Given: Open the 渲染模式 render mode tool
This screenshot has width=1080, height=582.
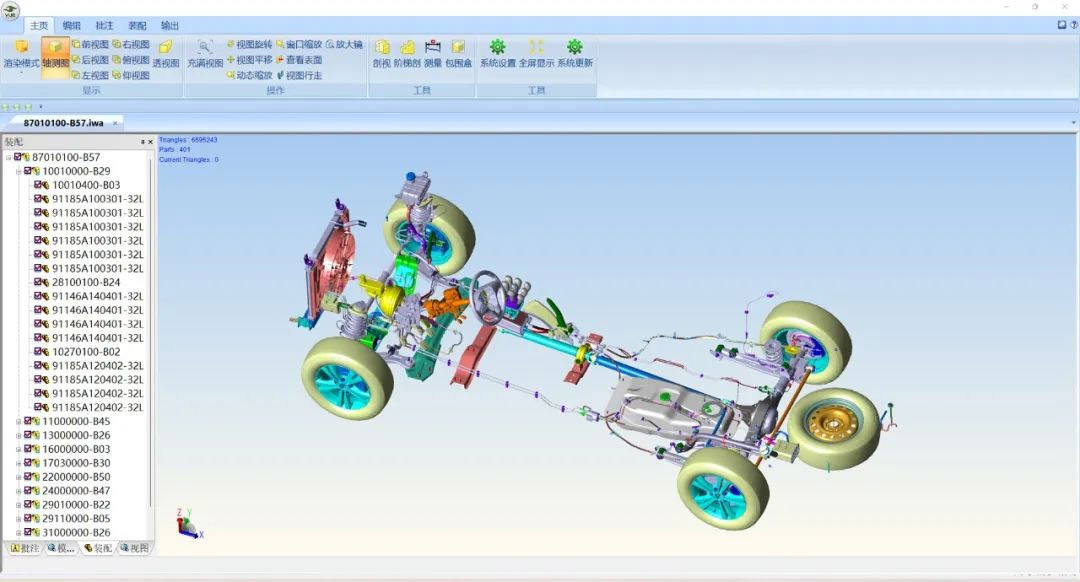Looking at the screenshot, I should click(x=20, y=53).
